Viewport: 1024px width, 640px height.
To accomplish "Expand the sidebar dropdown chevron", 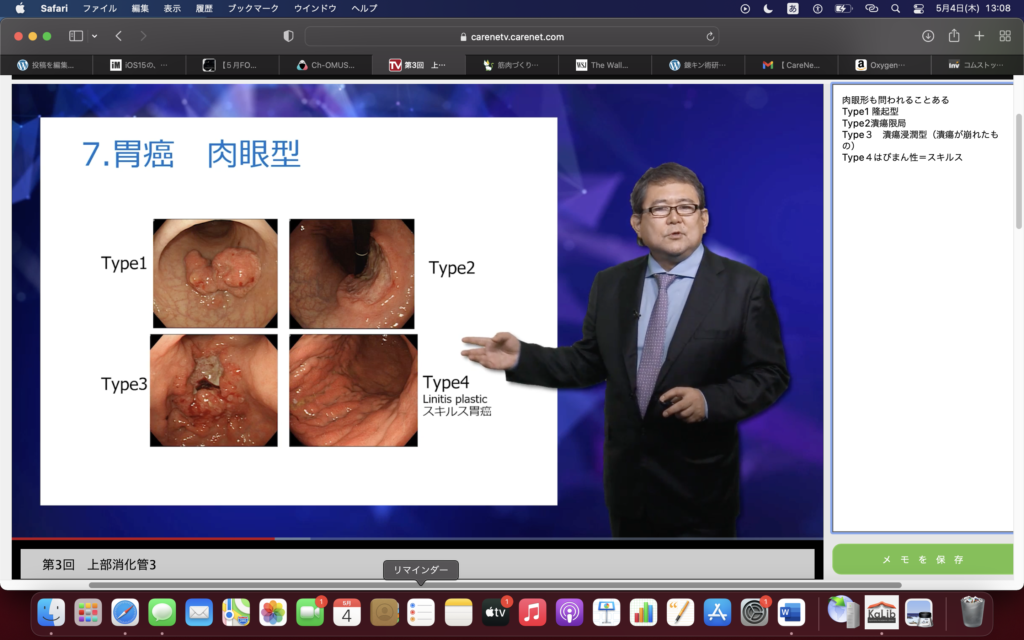I will [x=95, y=36].
